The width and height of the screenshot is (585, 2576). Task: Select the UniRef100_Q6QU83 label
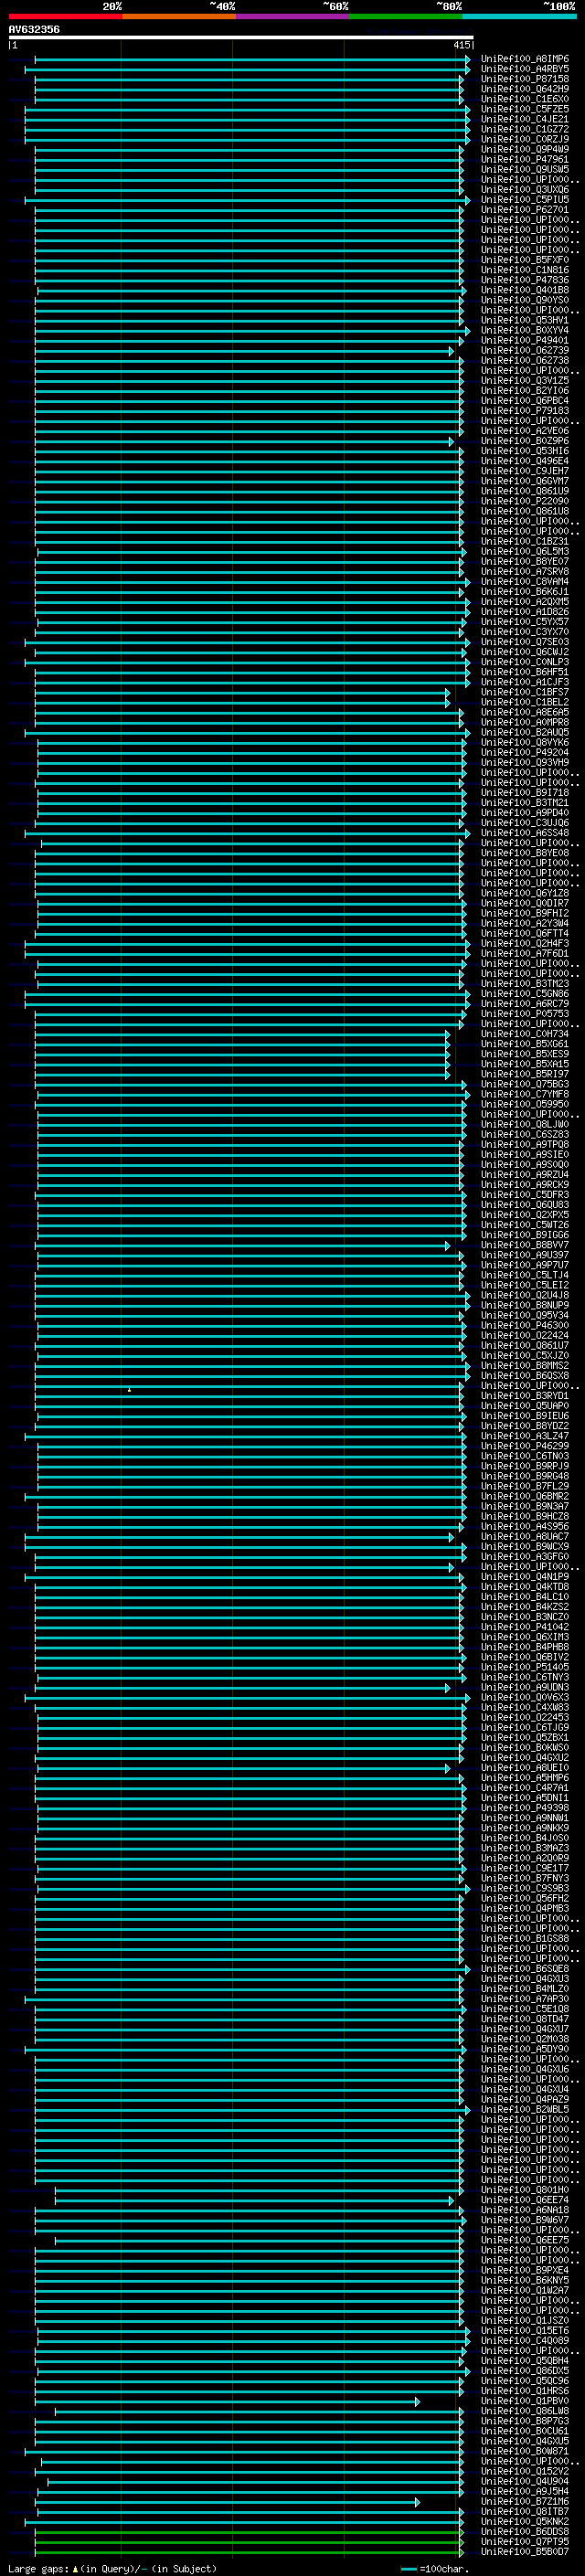point(524,1205)
